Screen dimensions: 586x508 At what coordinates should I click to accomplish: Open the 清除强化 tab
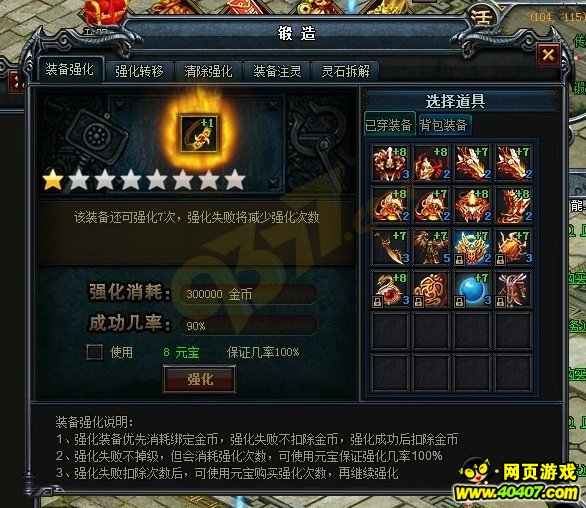(x=208, y=71)
